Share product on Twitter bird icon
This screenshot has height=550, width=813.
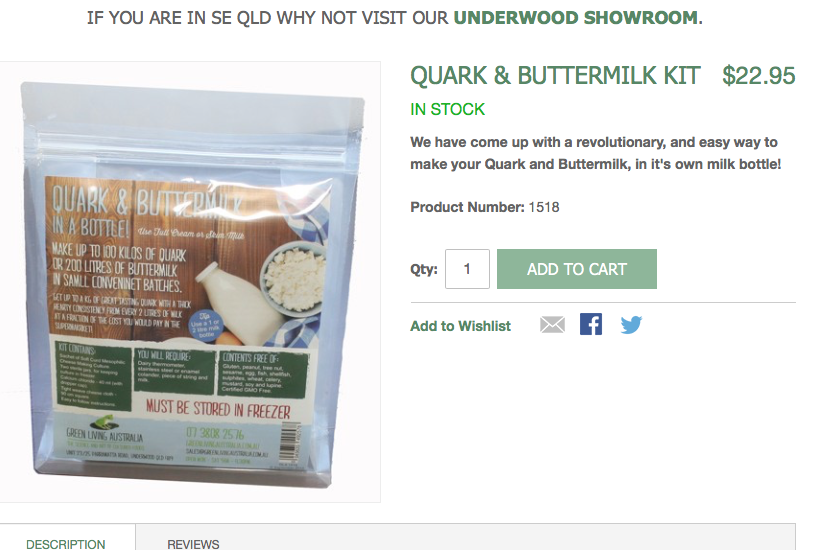coord(631,325)
